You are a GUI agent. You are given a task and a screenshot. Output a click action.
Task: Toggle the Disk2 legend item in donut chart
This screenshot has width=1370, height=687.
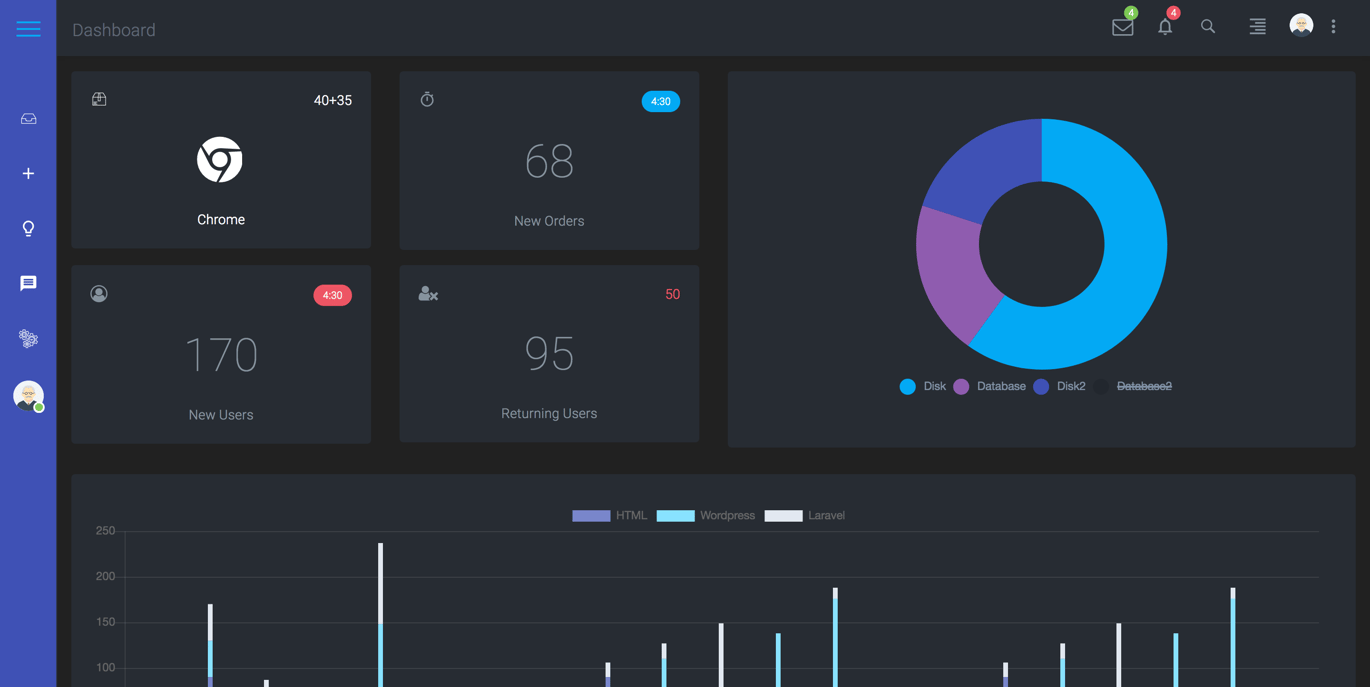coord(1059,386)
